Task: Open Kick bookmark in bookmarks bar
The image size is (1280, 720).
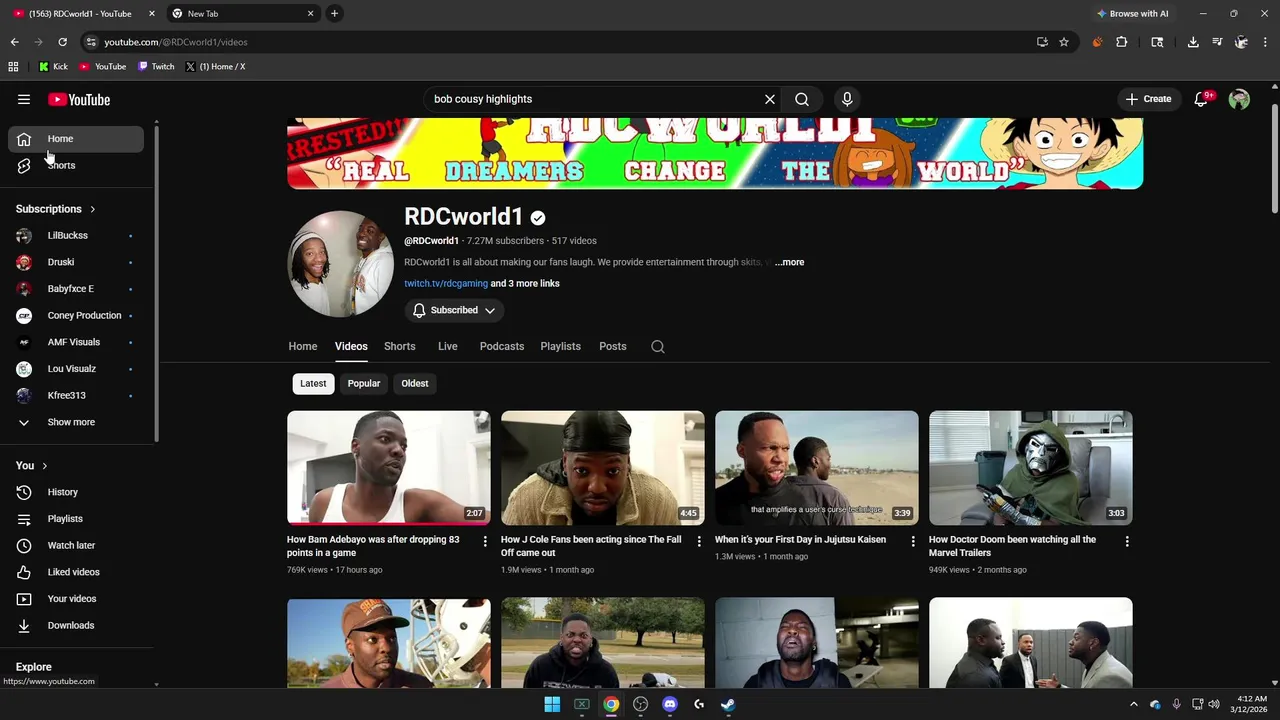Action: click(53, 67)
